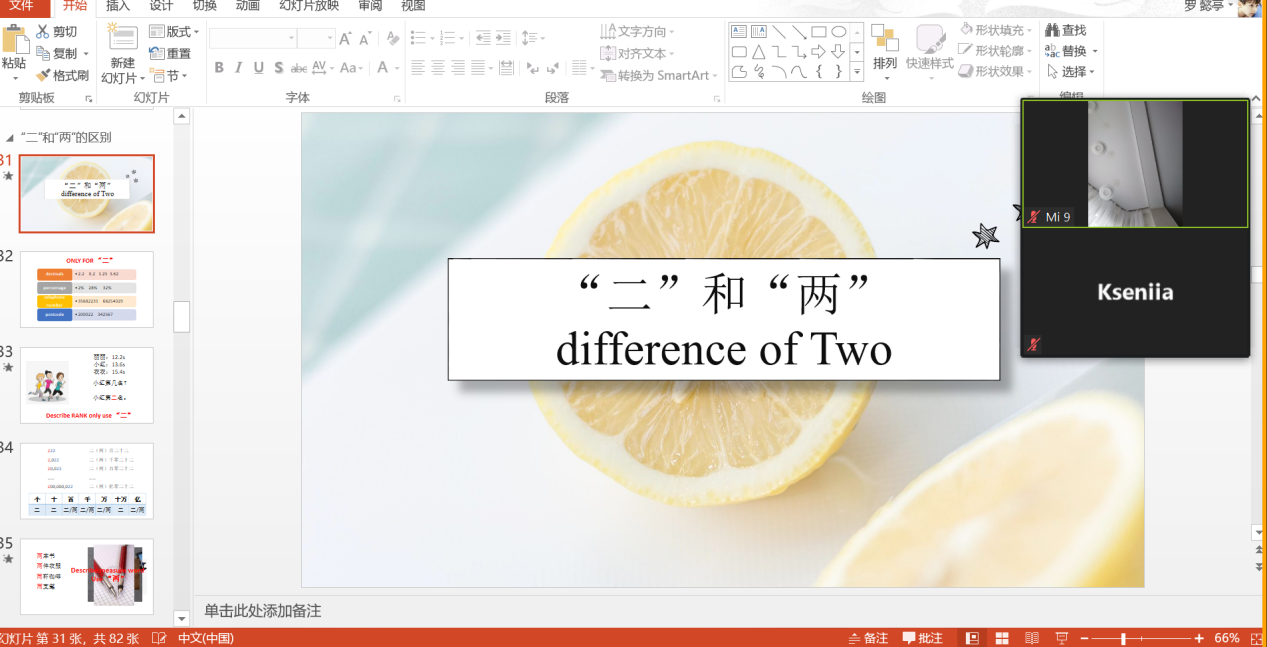
Task: Click the Text Direction (文字方向) button
Action: (x=638, y=32)
